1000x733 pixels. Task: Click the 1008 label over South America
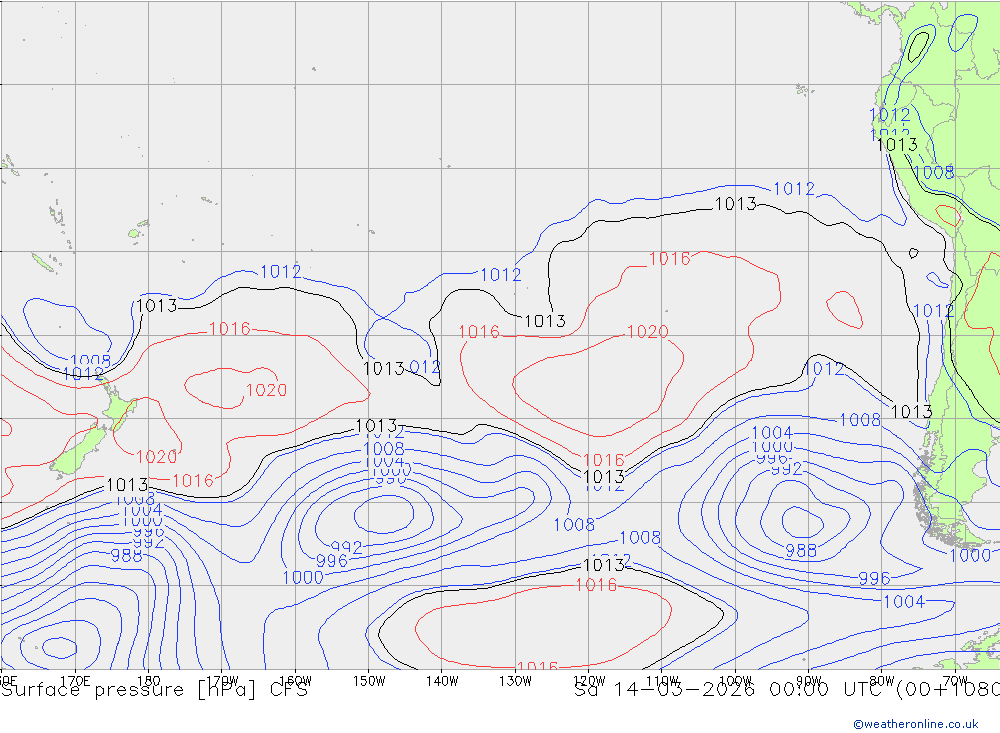pos(934,172)
